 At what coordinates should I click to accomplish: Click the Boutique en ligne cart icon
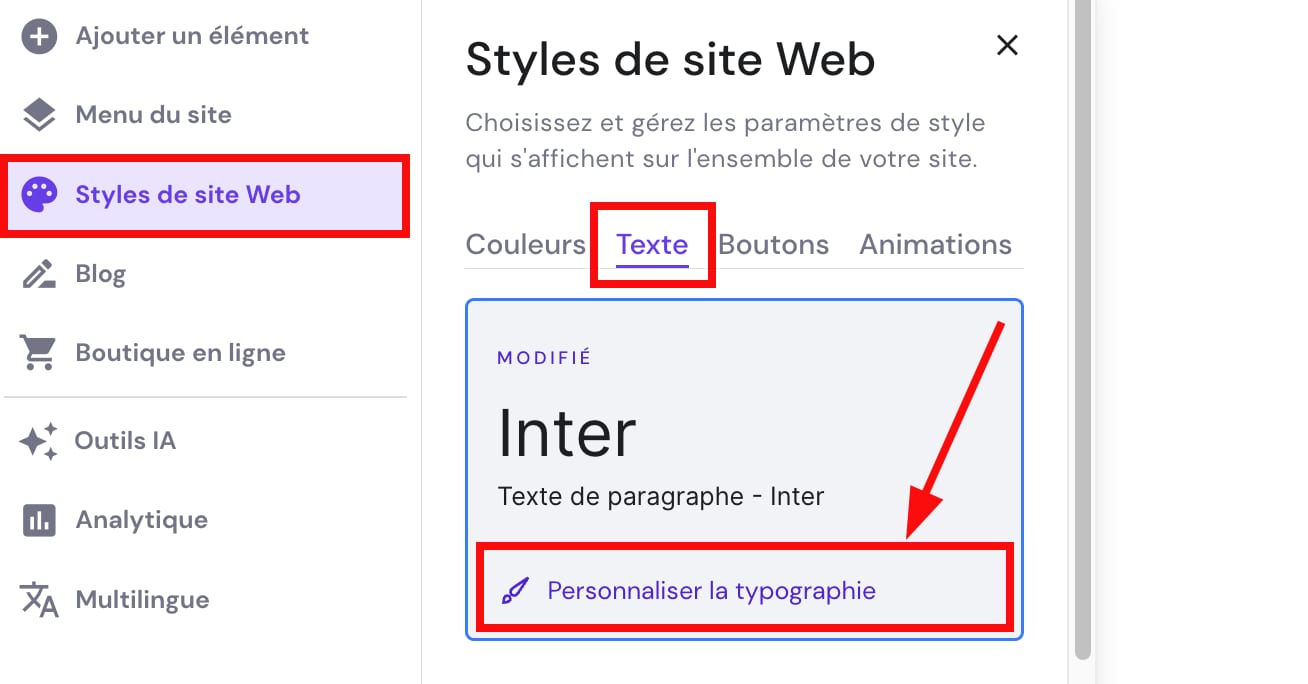37,352
